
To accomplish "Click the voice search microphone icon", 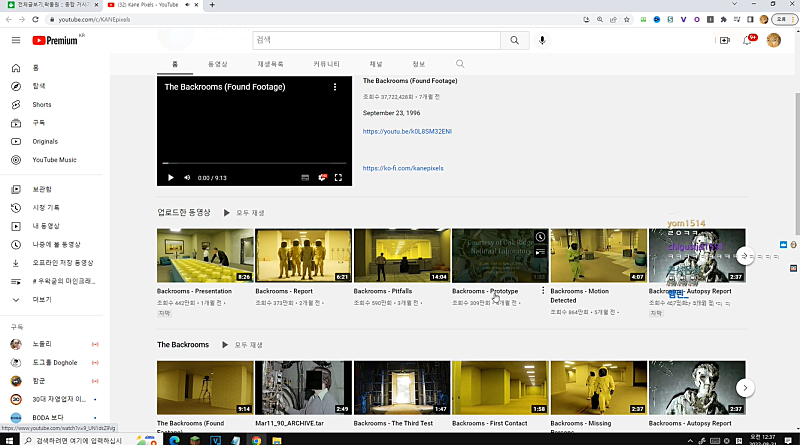I will [x=543, y=40].
